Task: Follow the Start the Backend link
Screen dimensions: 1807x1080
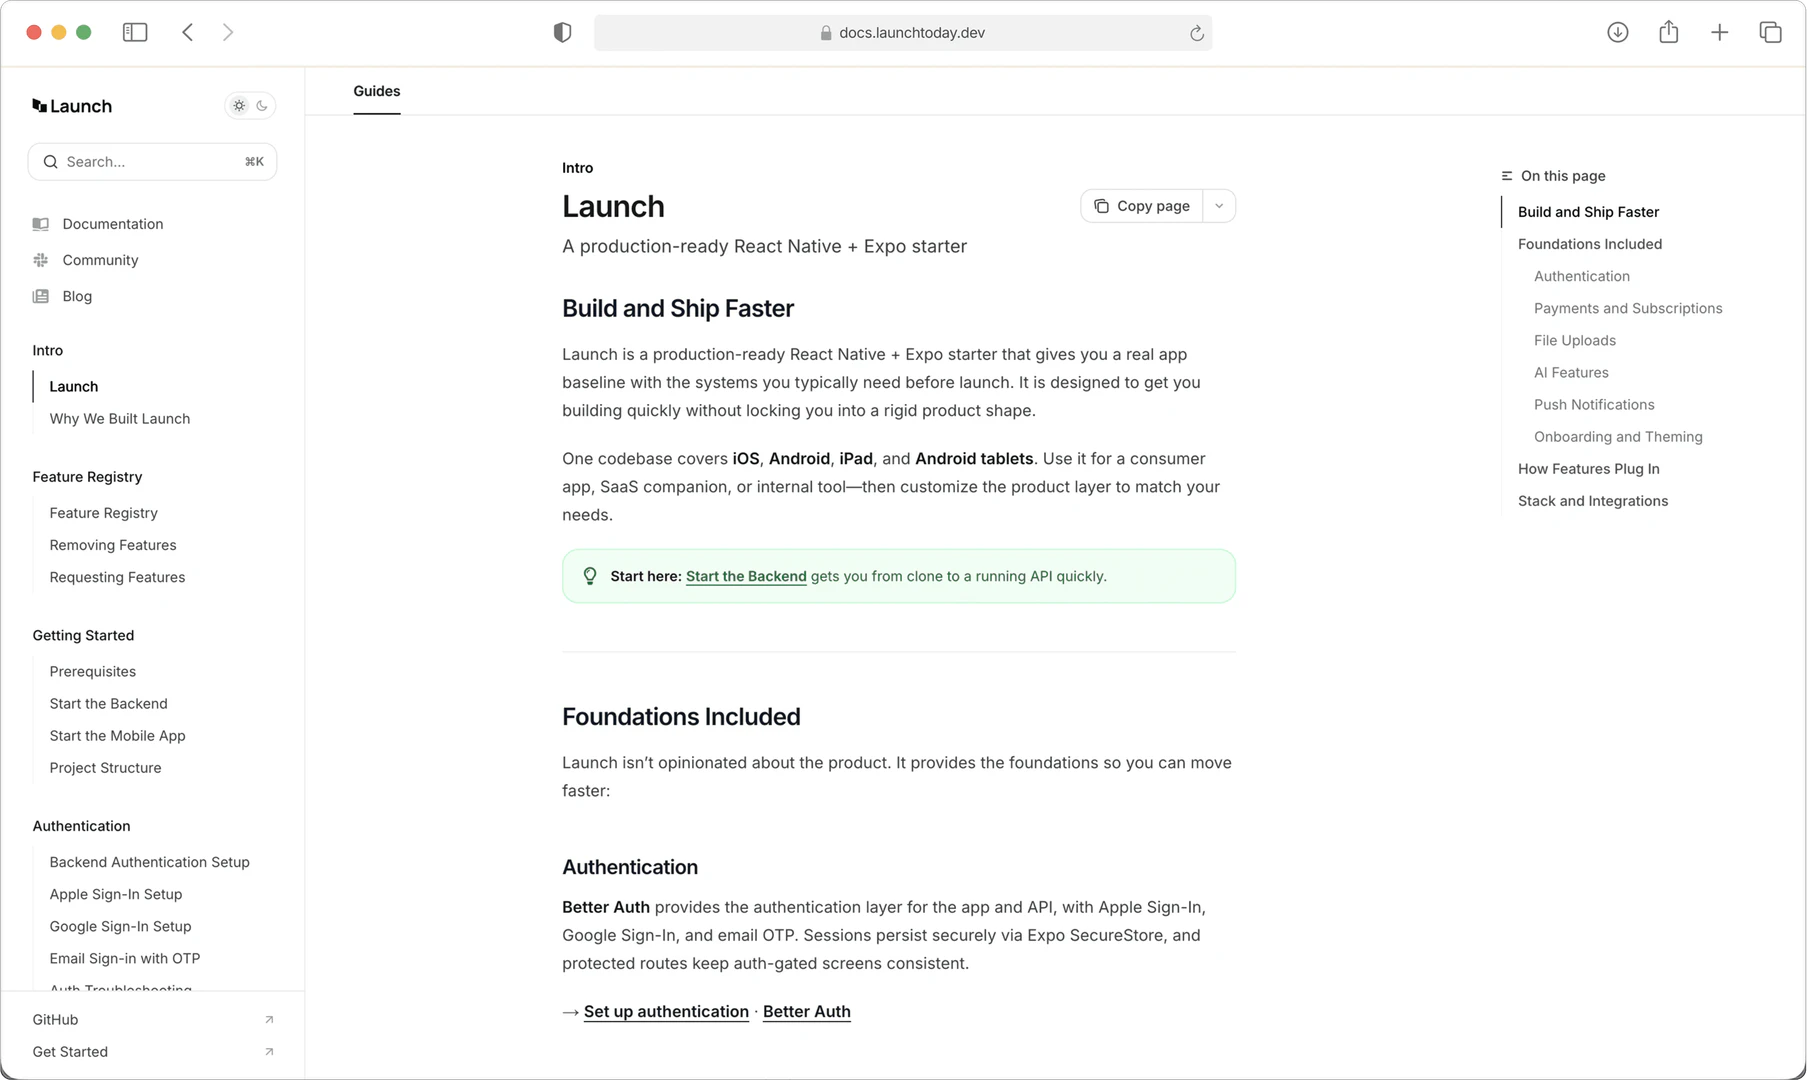Action: [745, 576]
